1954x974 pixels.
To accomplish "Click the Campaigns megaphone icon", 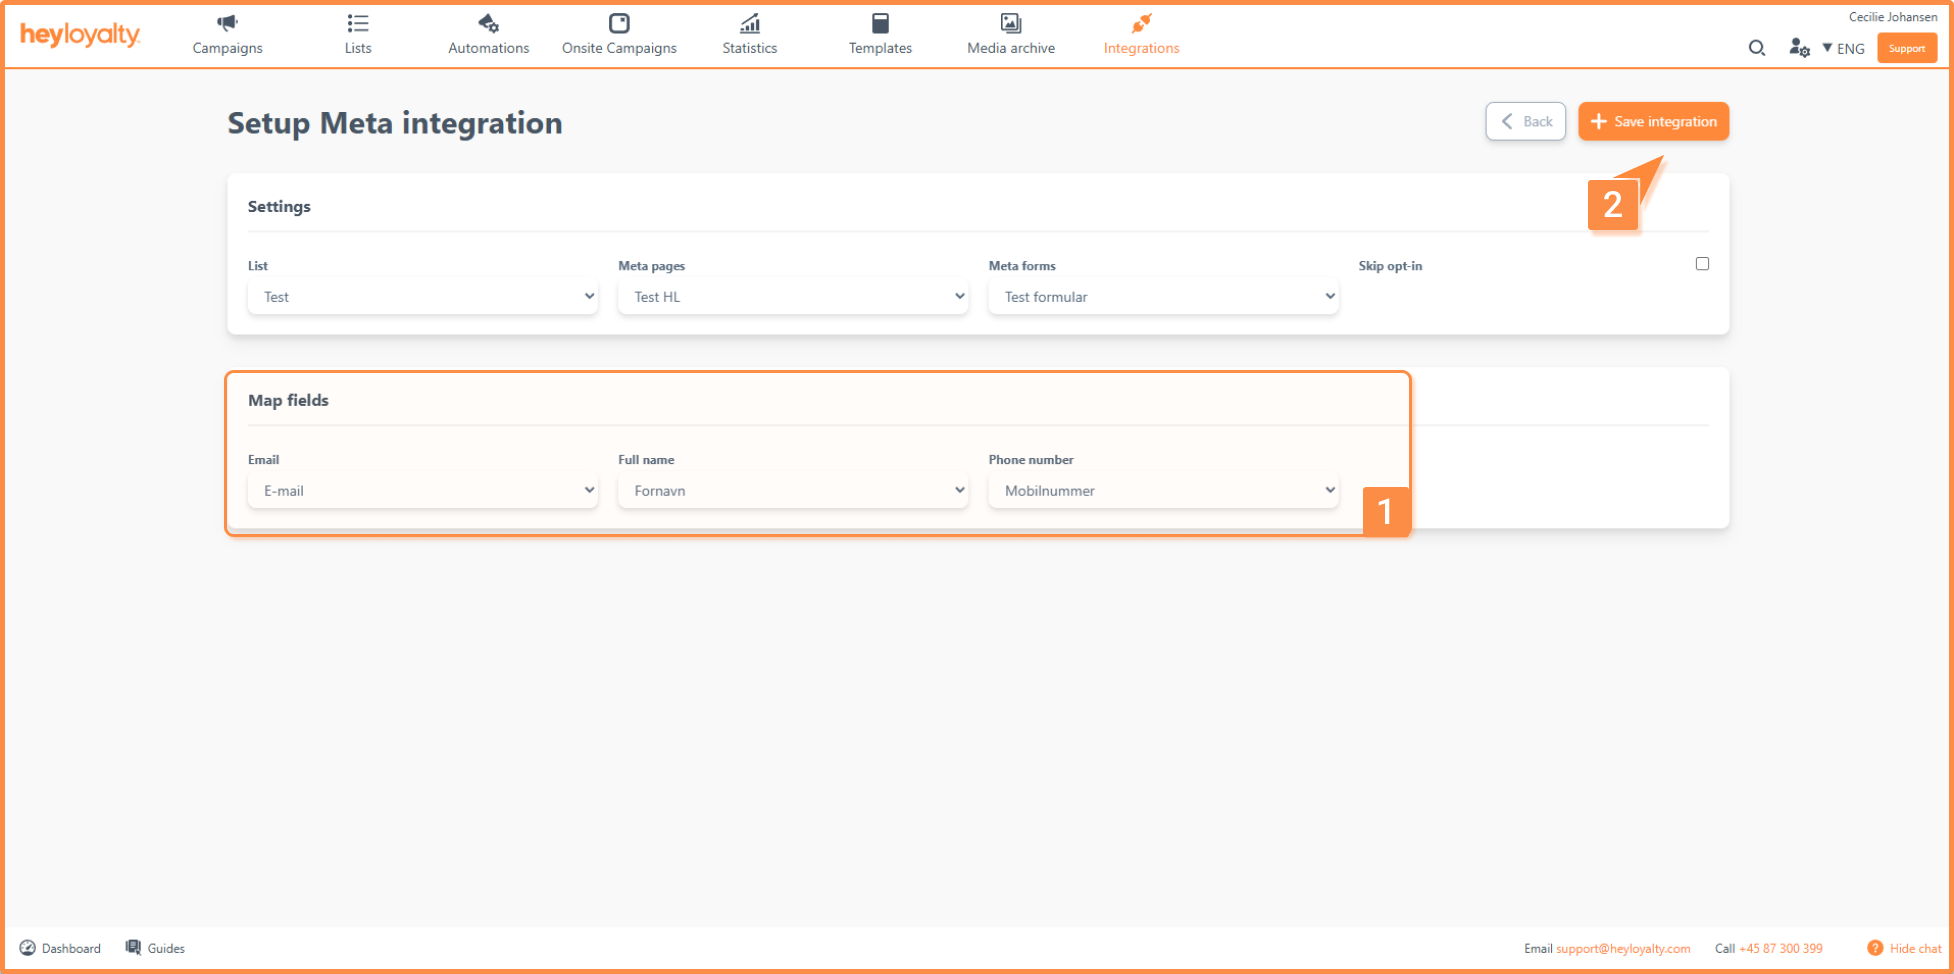I will click(227, 23).
